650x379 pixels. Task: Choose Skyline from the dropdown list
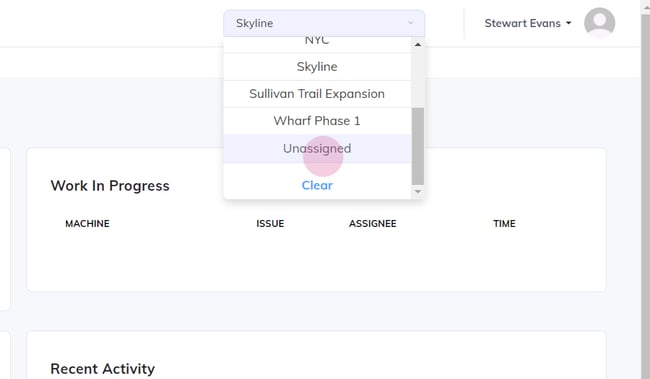(x=317, y=66)
